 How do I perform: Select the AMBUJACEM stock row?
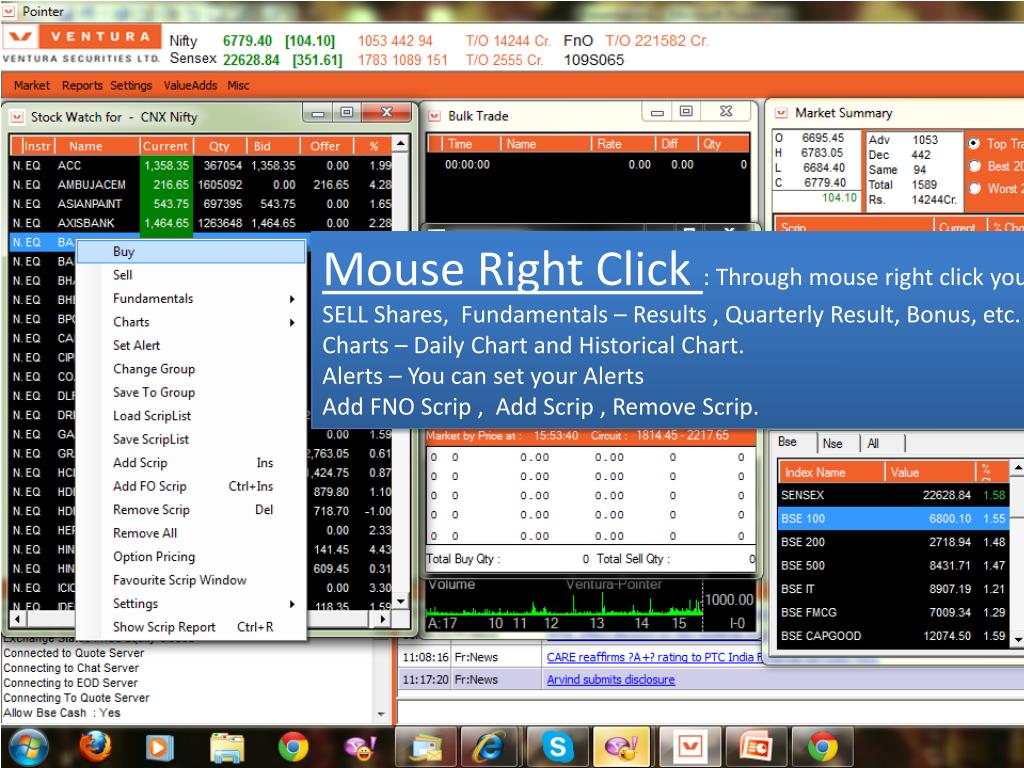click(200, 185)
